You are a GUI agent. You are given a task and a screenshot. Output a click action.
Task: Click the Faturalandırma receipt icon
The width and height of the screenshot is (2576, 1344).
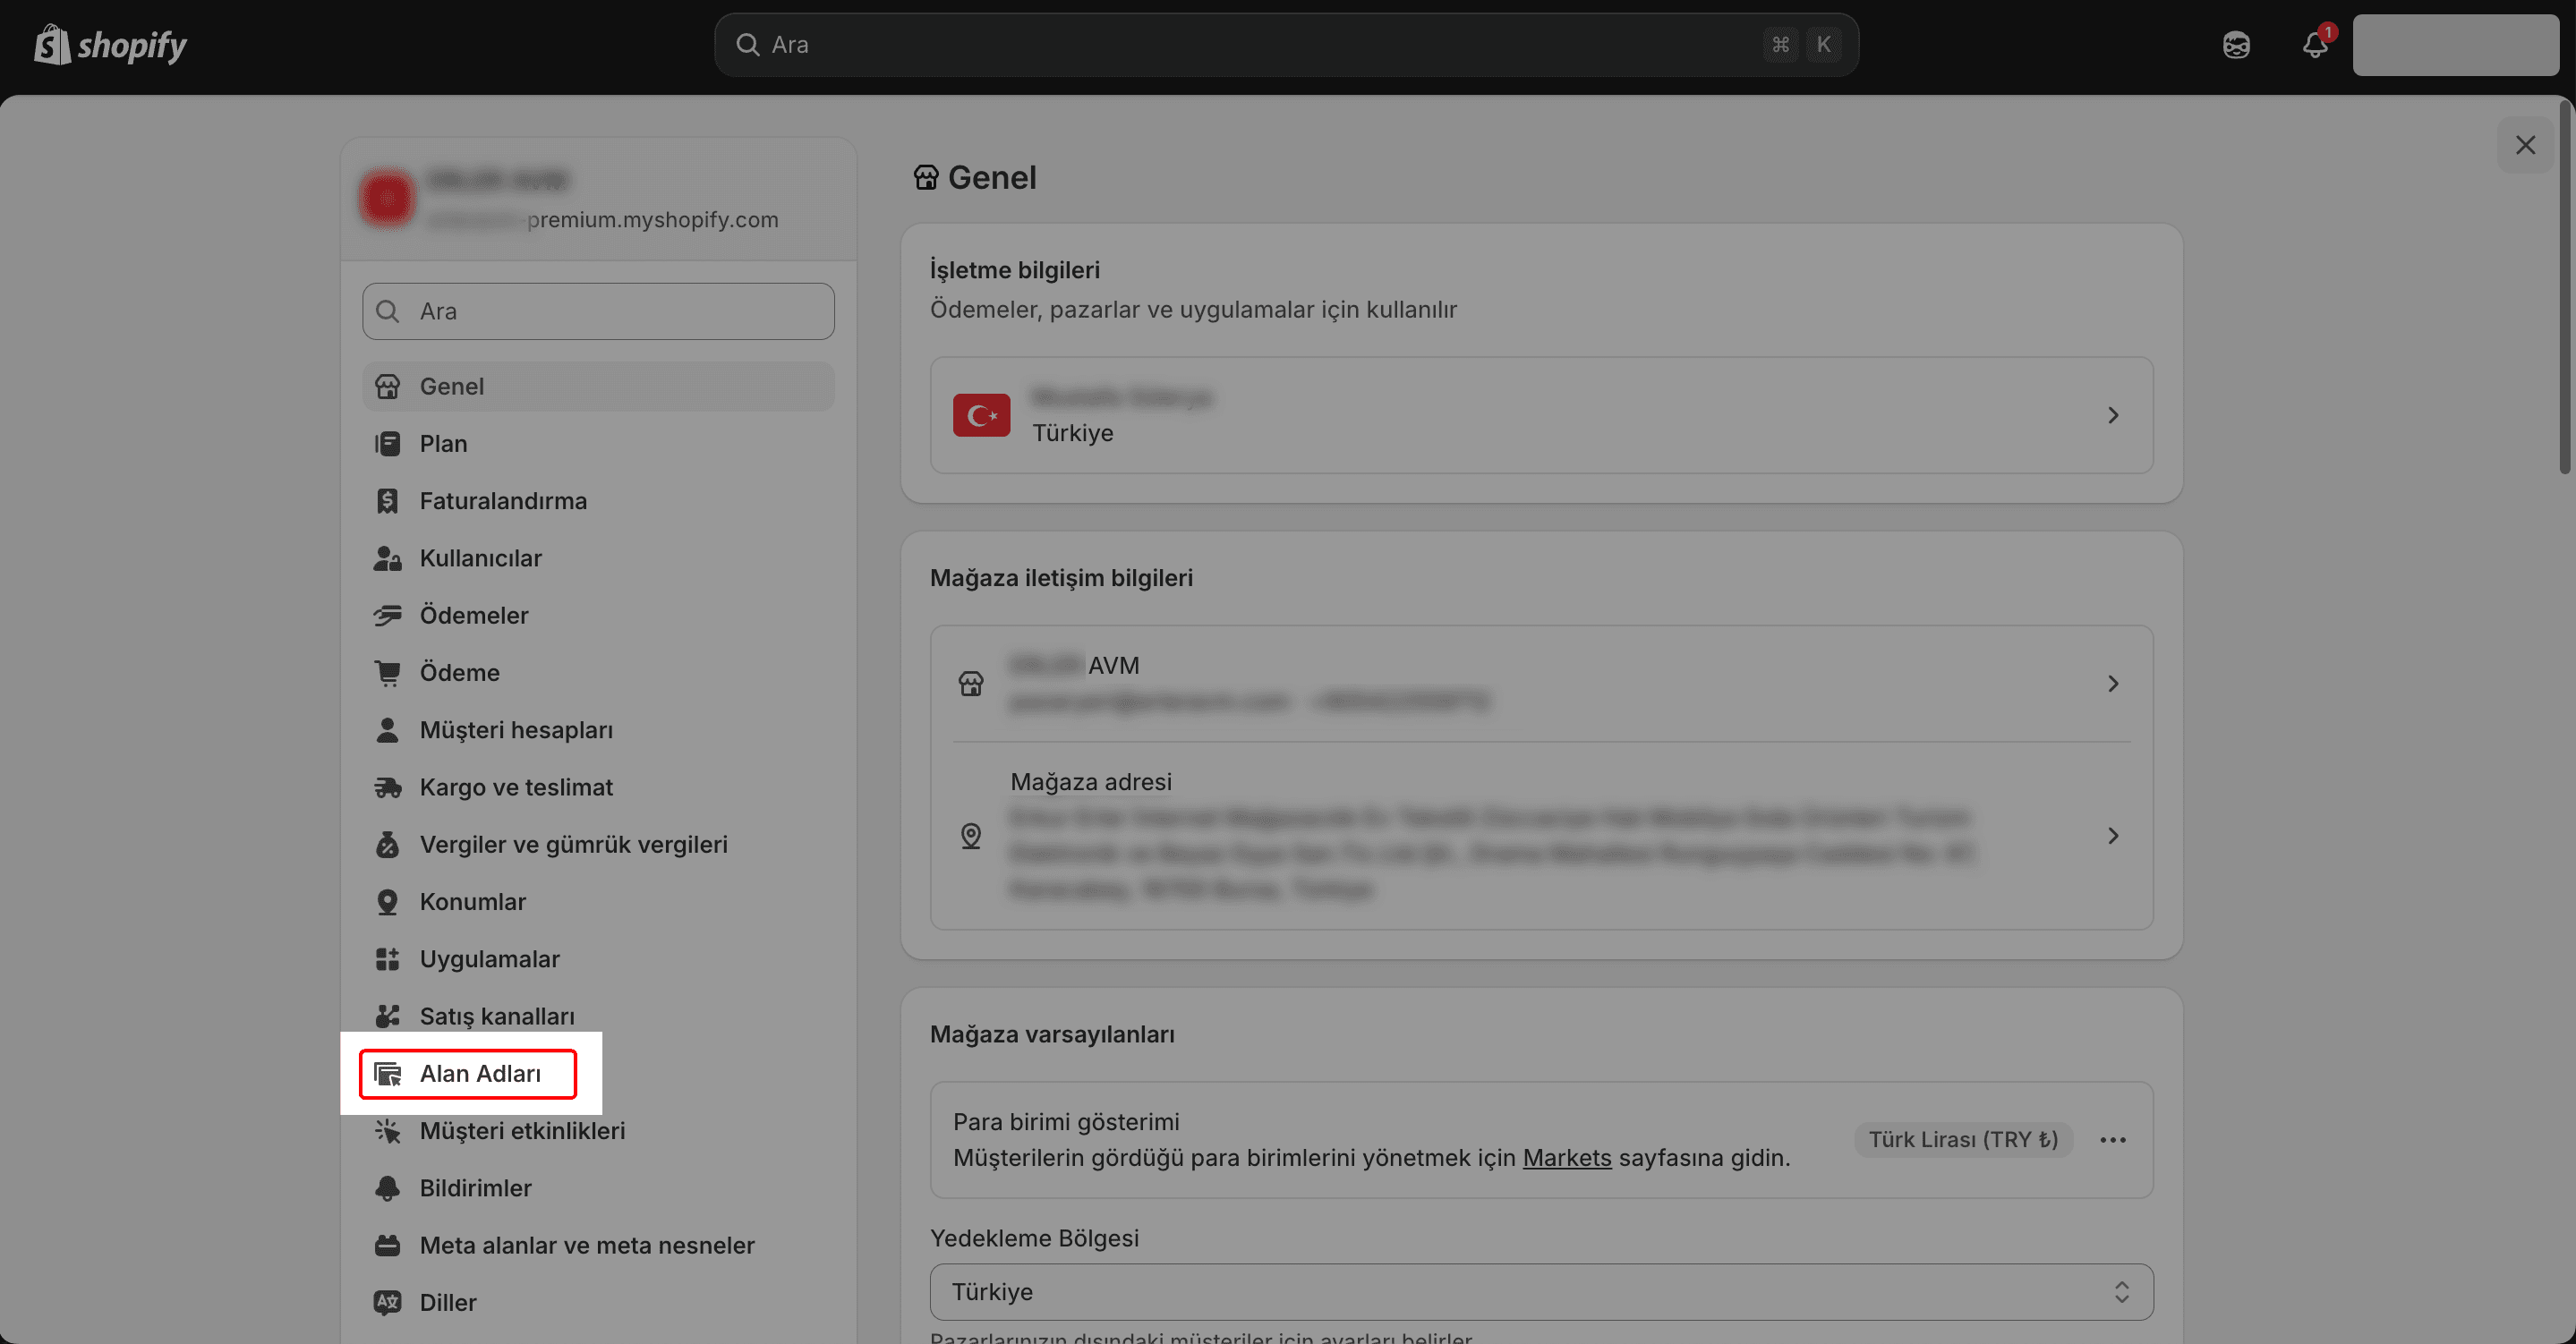tap(387, 501)
